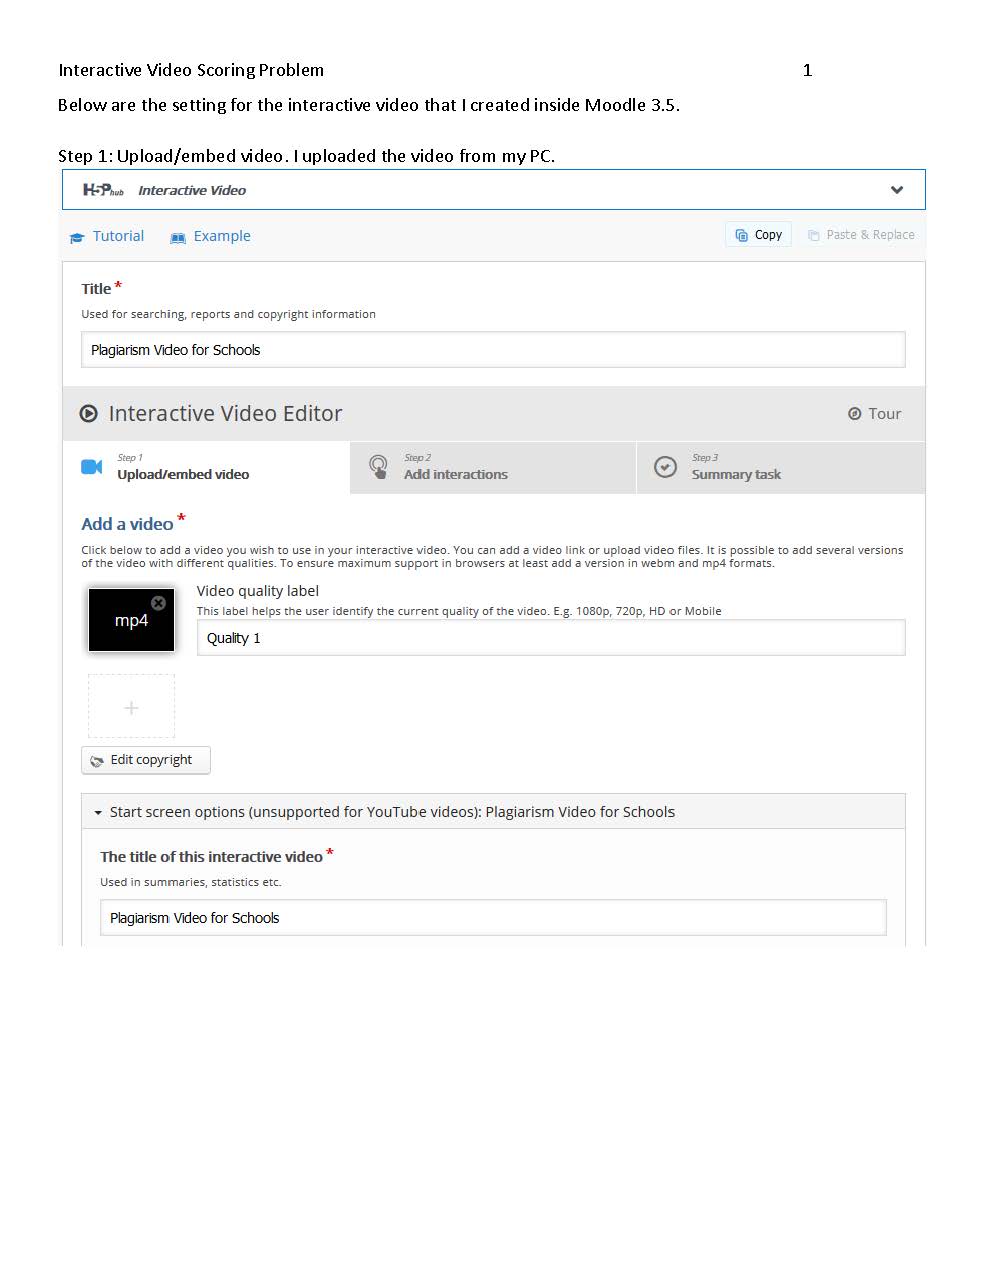987x1276 pixels.
Task: Click the checkmark circle icon in Step 3
Action: [x=665, y=467]
